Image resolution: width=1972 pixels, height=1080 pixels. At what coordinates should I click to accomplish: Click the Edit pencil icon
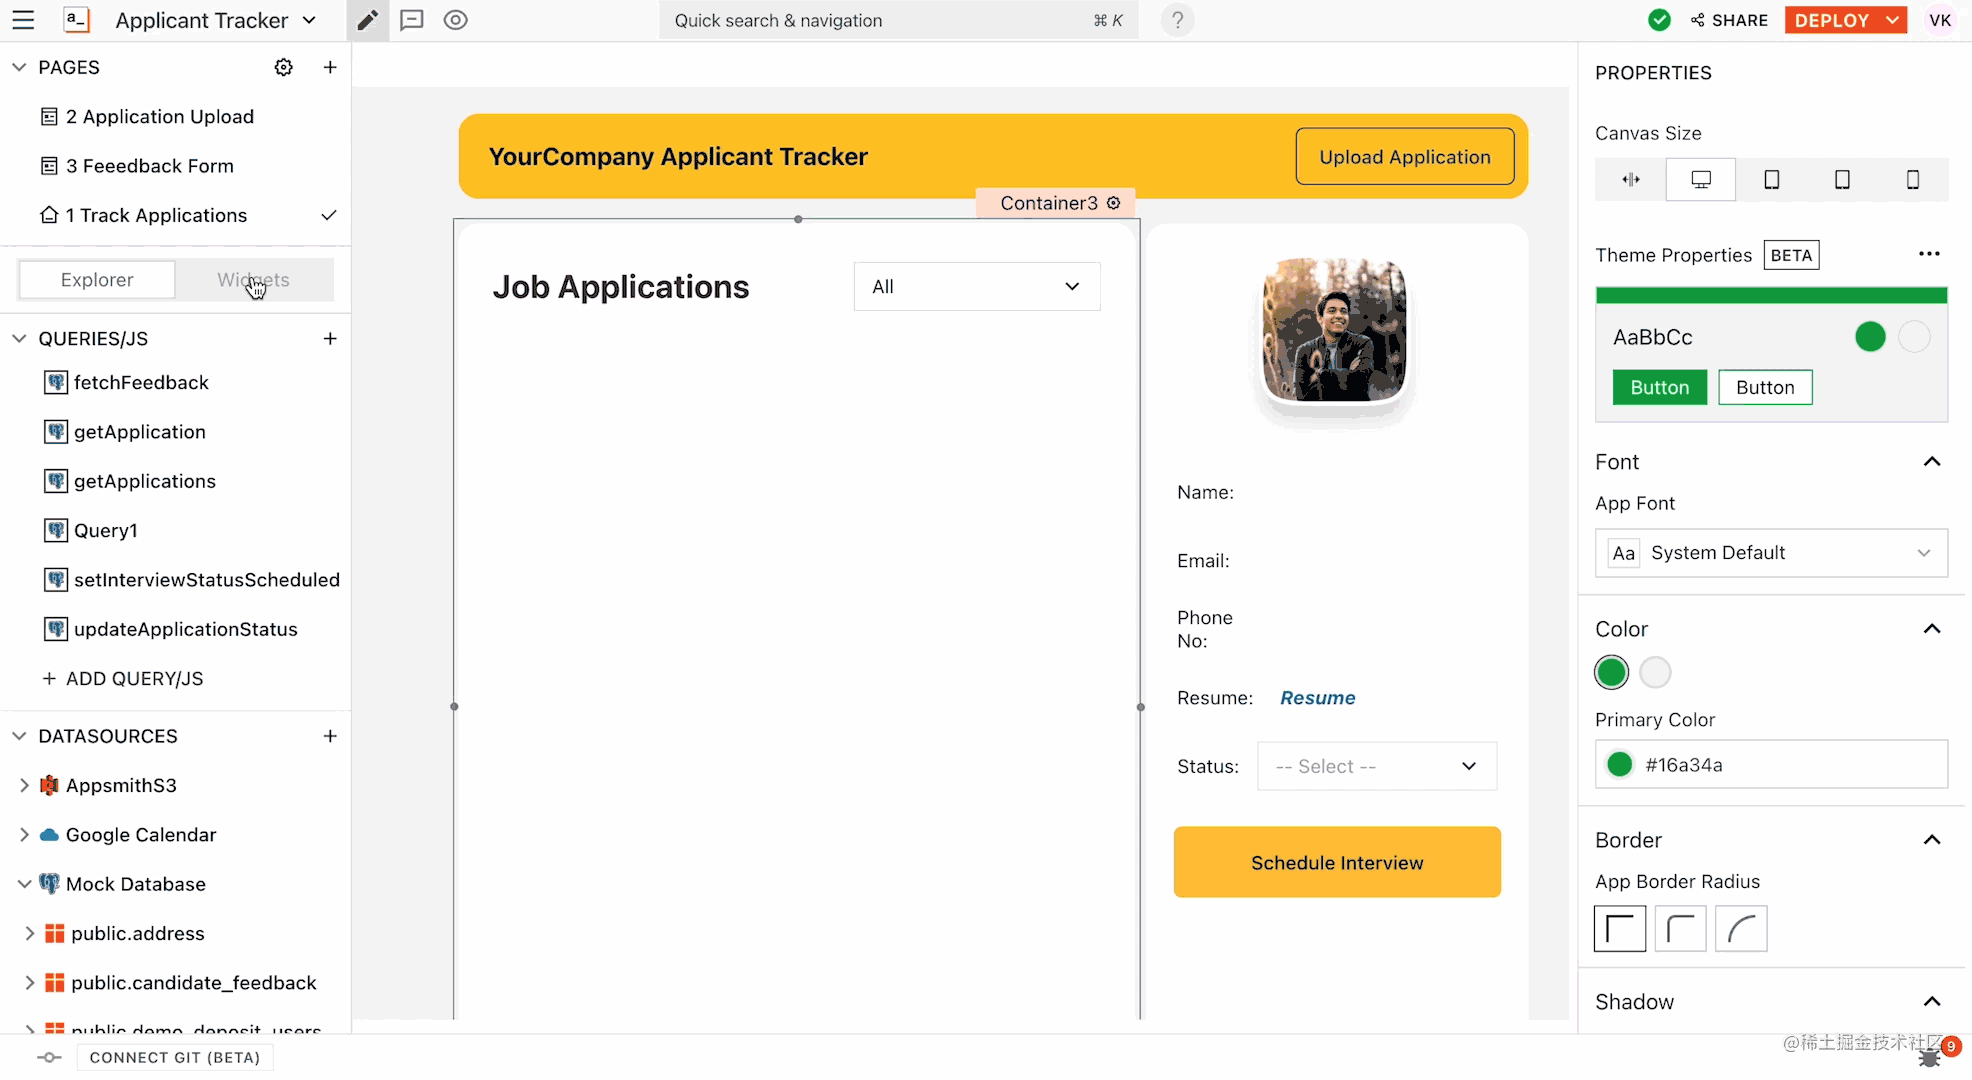tap(367, 20)
